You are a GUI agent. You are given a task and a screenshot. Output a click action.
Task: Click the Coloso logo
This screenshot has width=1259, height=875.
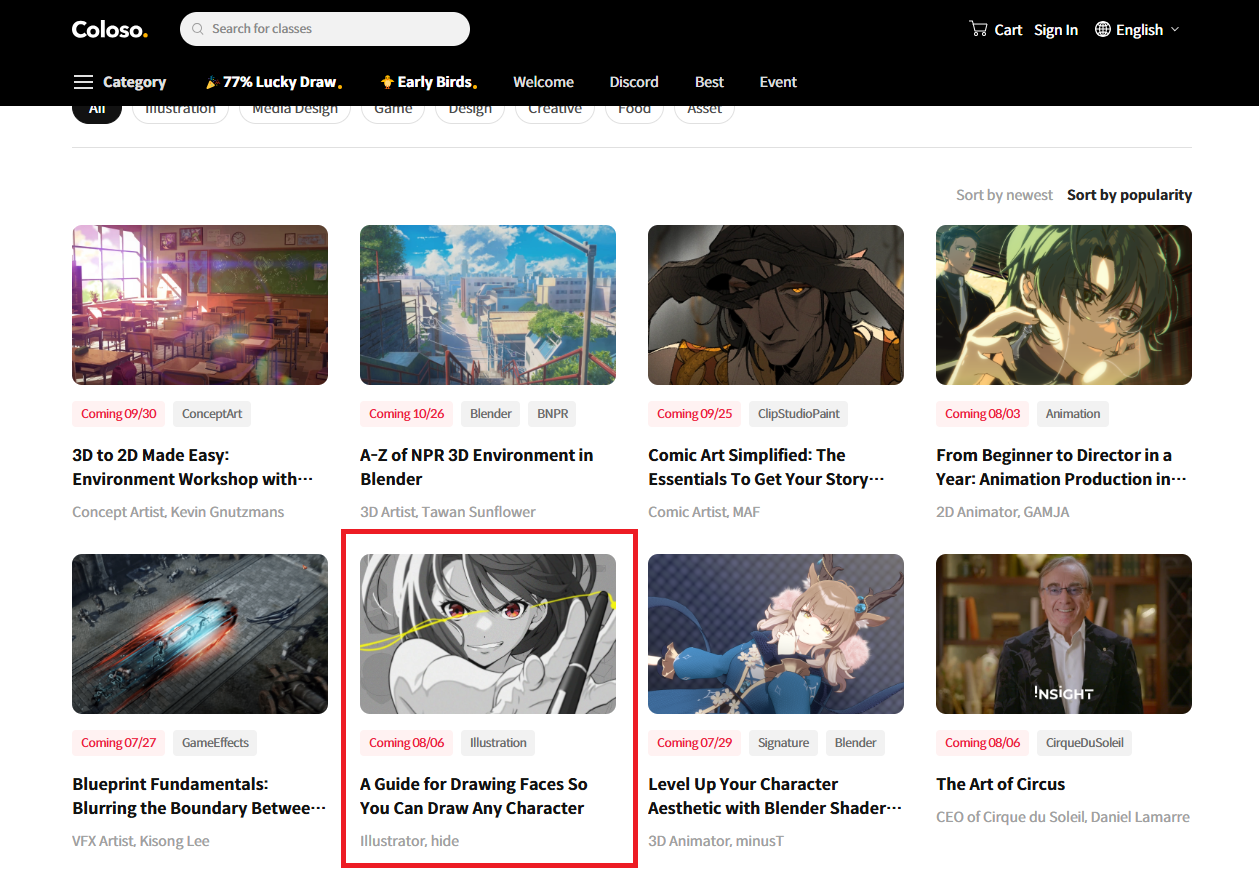(x=110, y=29)
